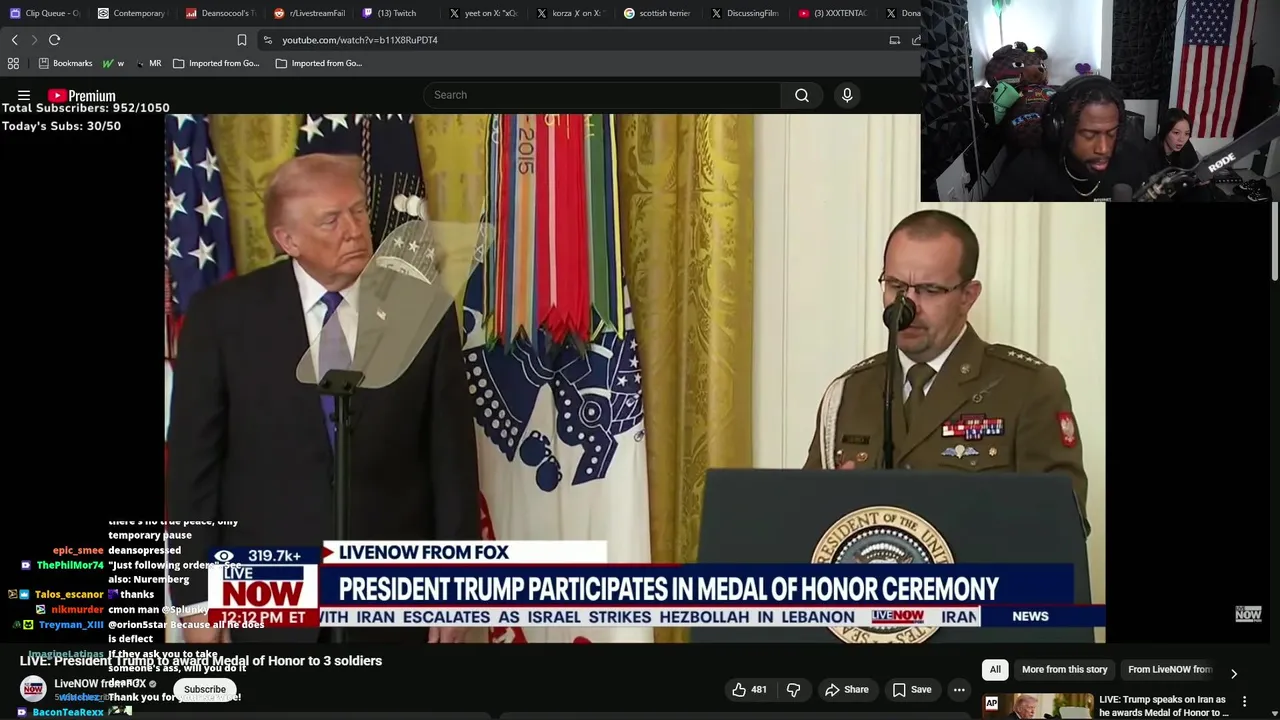The image size is (1280, 720).
Task: Open first 'Imported from Go...' bookmarks folder
Action: pyautogui.click(x=216, y=63)
